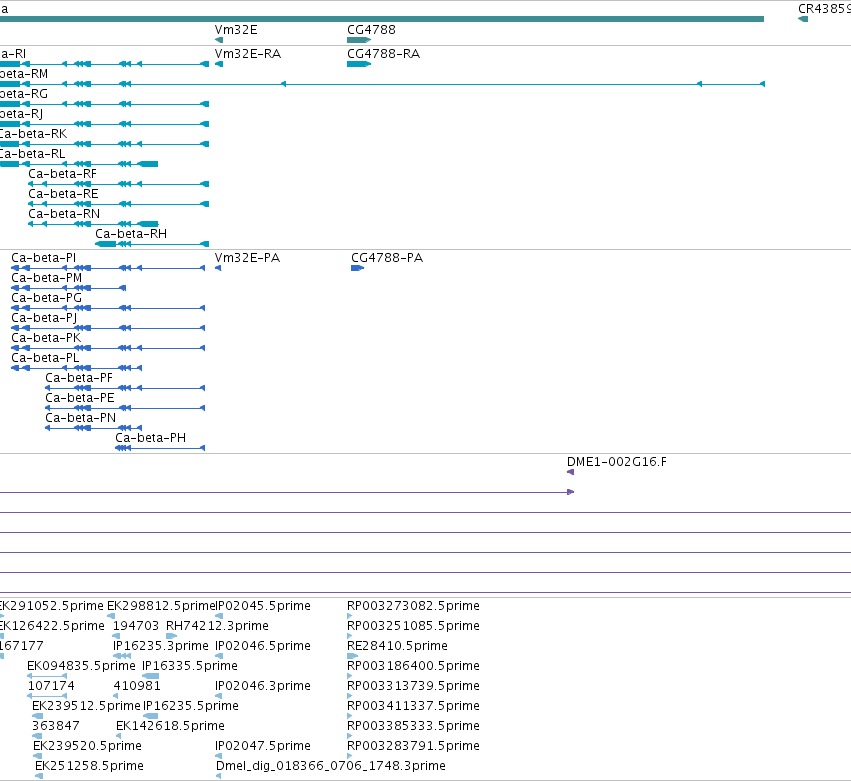Select the Ca-beta-PE protein label

80,398
